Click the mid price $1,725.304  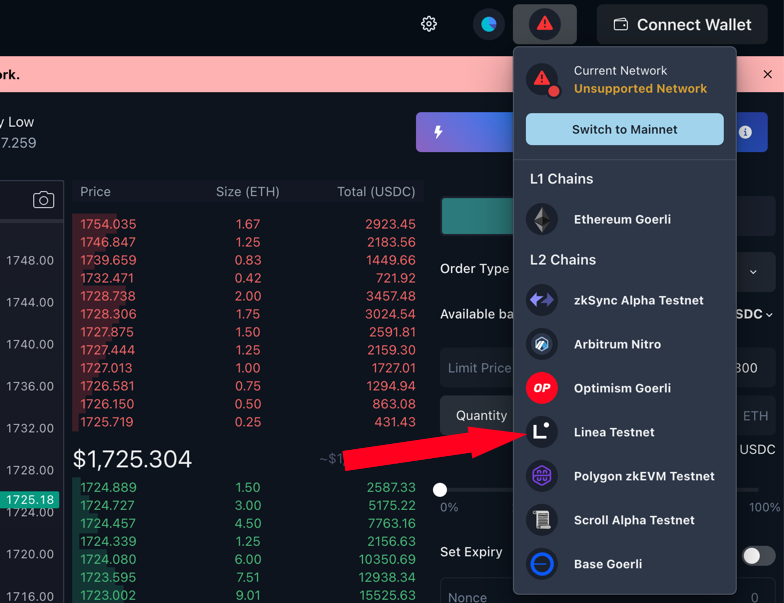point(132,459)
